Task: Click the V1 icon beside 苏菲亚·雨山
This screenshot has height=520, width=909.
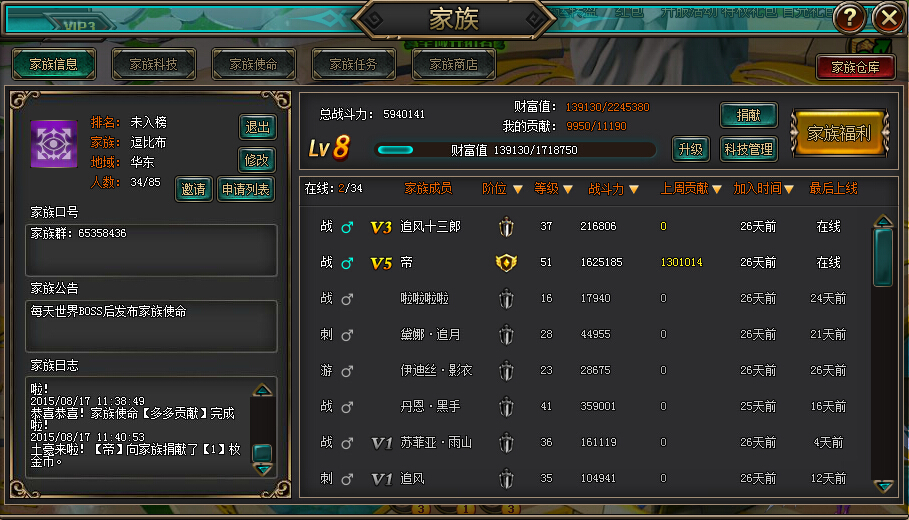Action: tap(381, 443)
